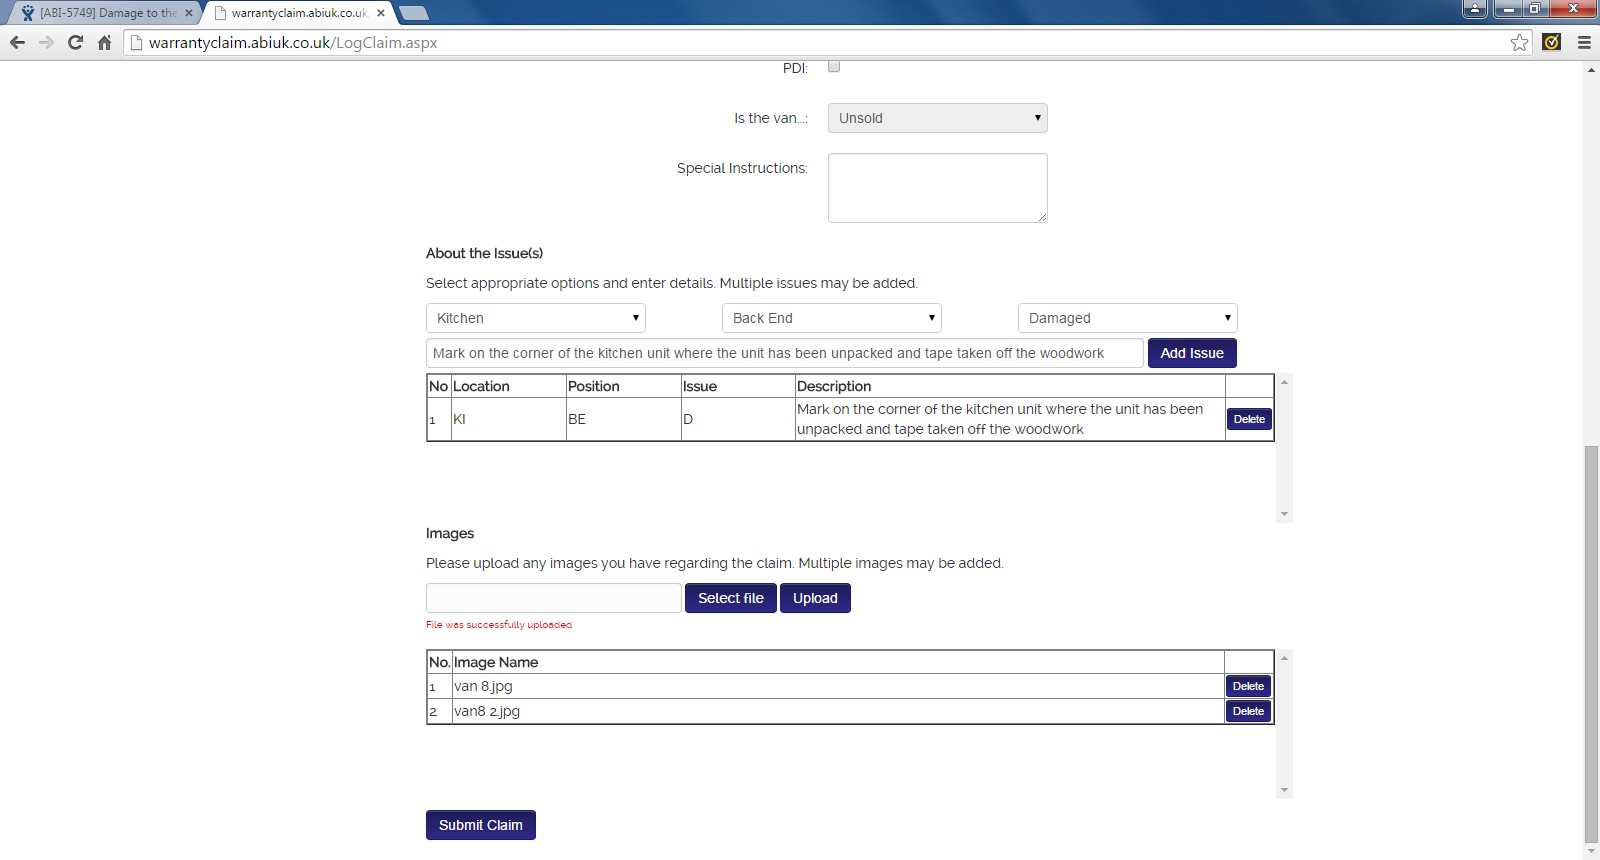Open the browser home page
The height and width of the screenshot is (860, 1600).
[104, 42]
